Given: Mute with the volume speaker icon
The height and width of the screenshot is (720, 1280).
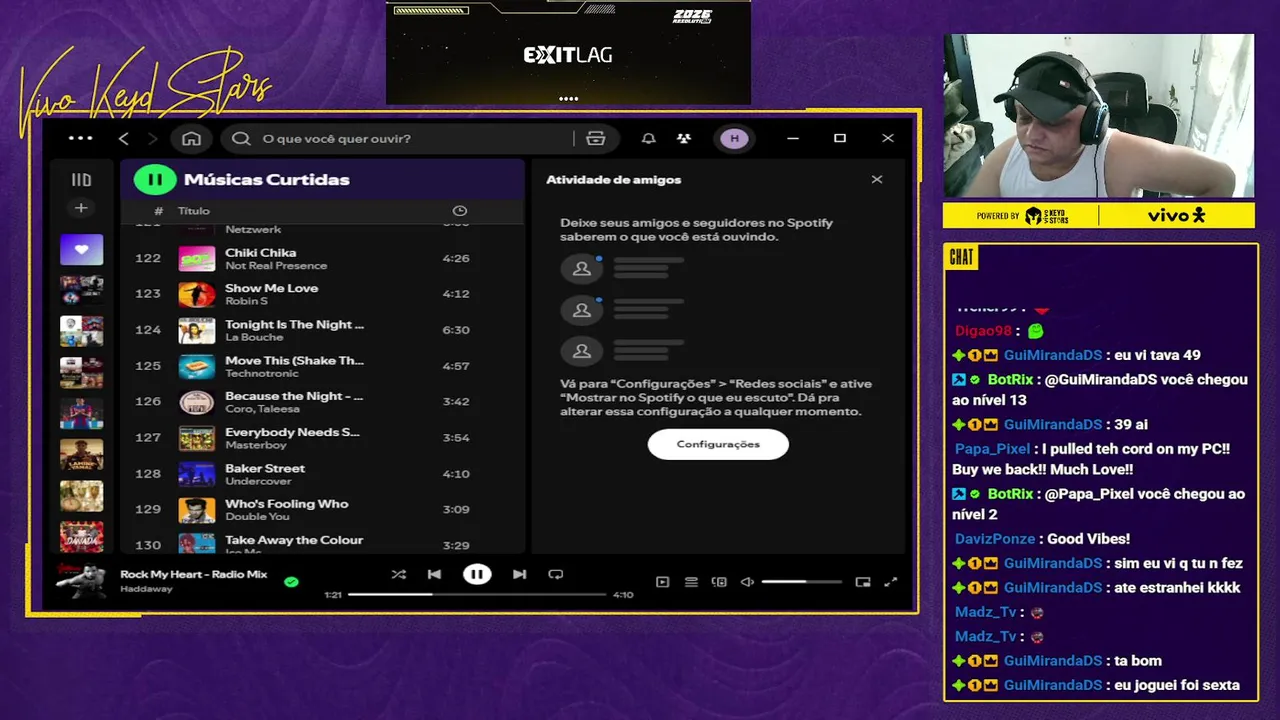Looking at the screenshot, I should 746,582.
